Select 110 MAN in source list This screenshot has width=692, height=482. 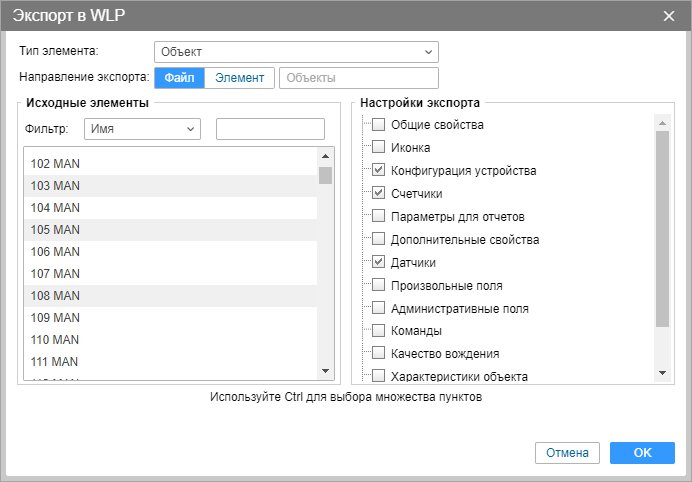170,339
